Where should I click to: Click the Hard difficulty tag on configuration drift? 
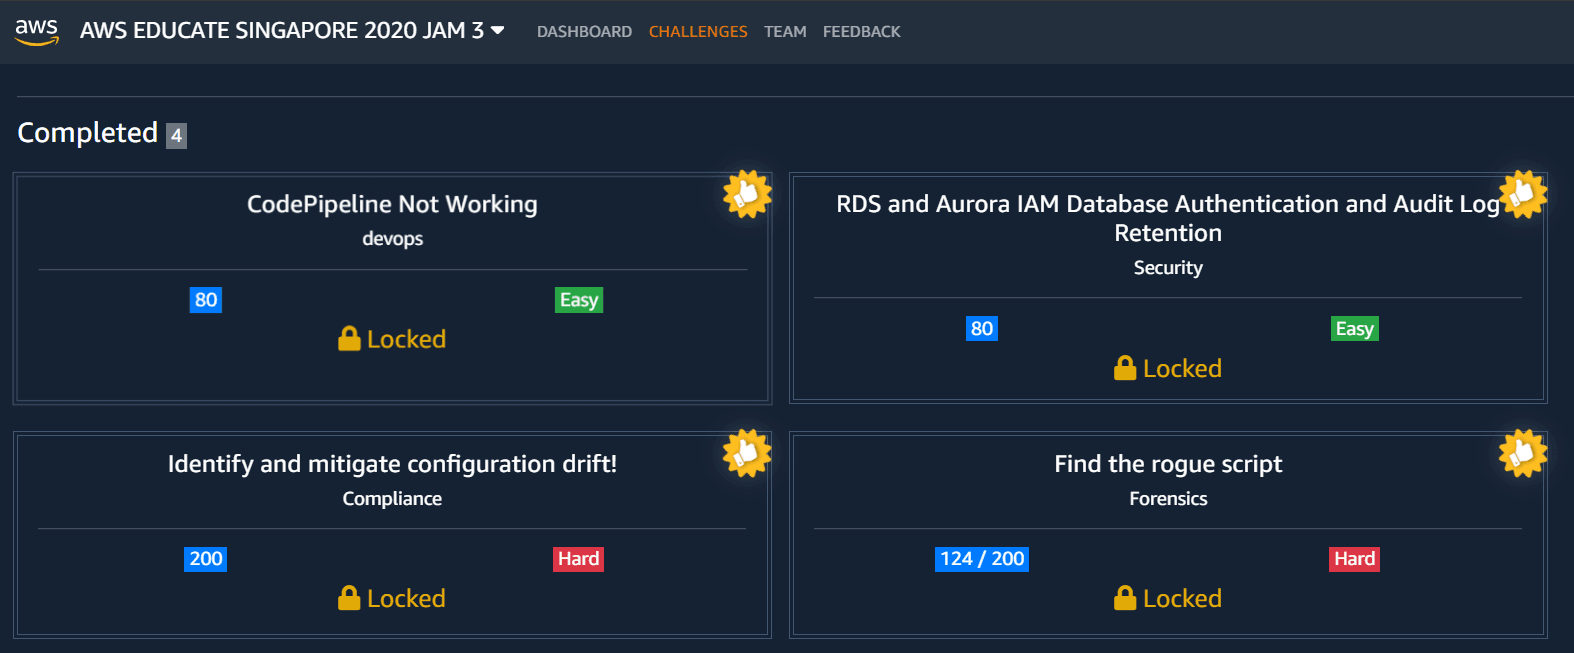pos(578,559)
